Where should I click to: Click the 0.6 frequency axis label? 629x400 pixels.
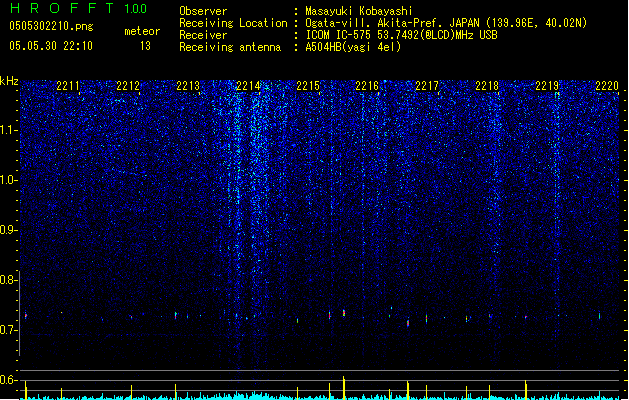click(9, 380)
